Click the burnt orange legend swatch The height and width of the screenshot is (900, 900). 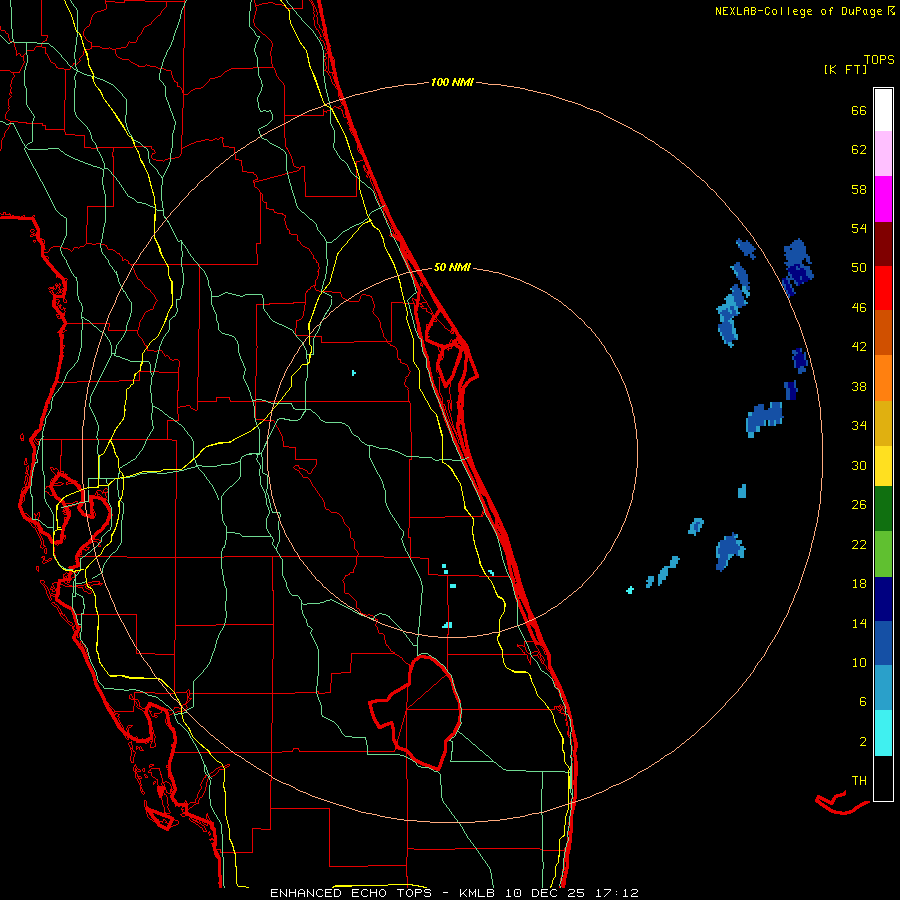tap(883, 332)
